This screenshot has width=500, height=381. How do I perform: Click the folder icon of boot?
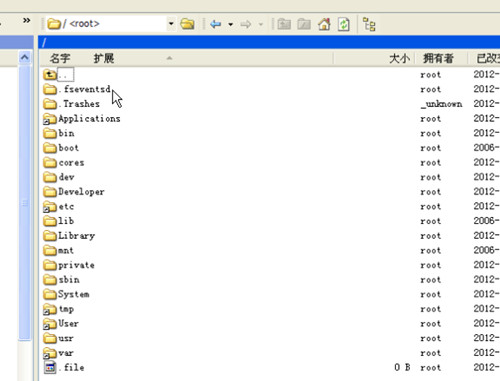[50, 148]
